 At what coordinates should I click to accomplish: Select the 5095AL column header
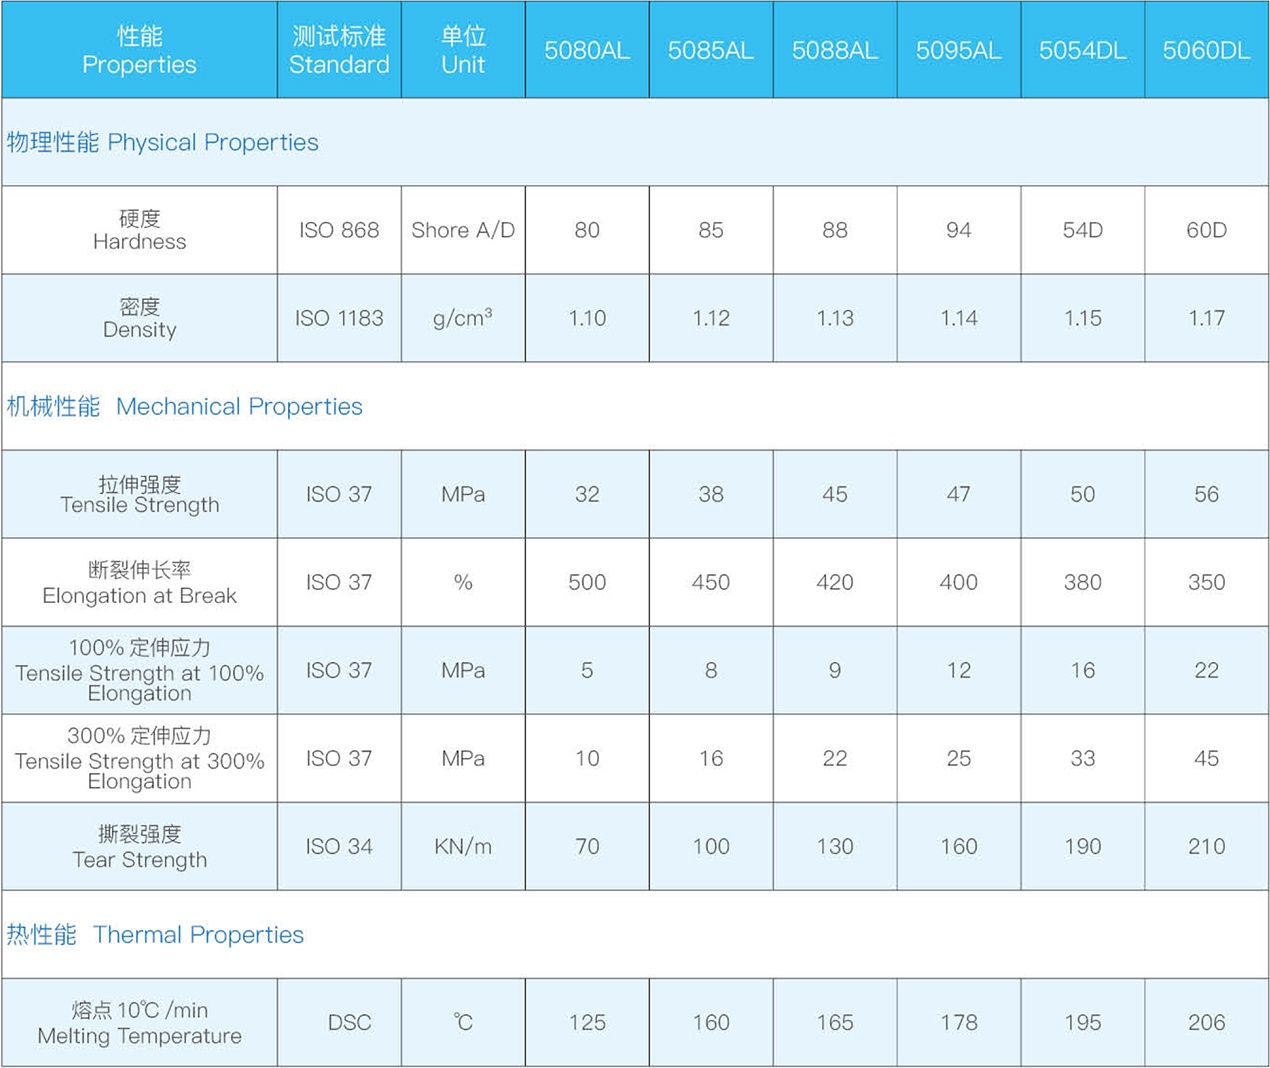(x=958, y=51)
